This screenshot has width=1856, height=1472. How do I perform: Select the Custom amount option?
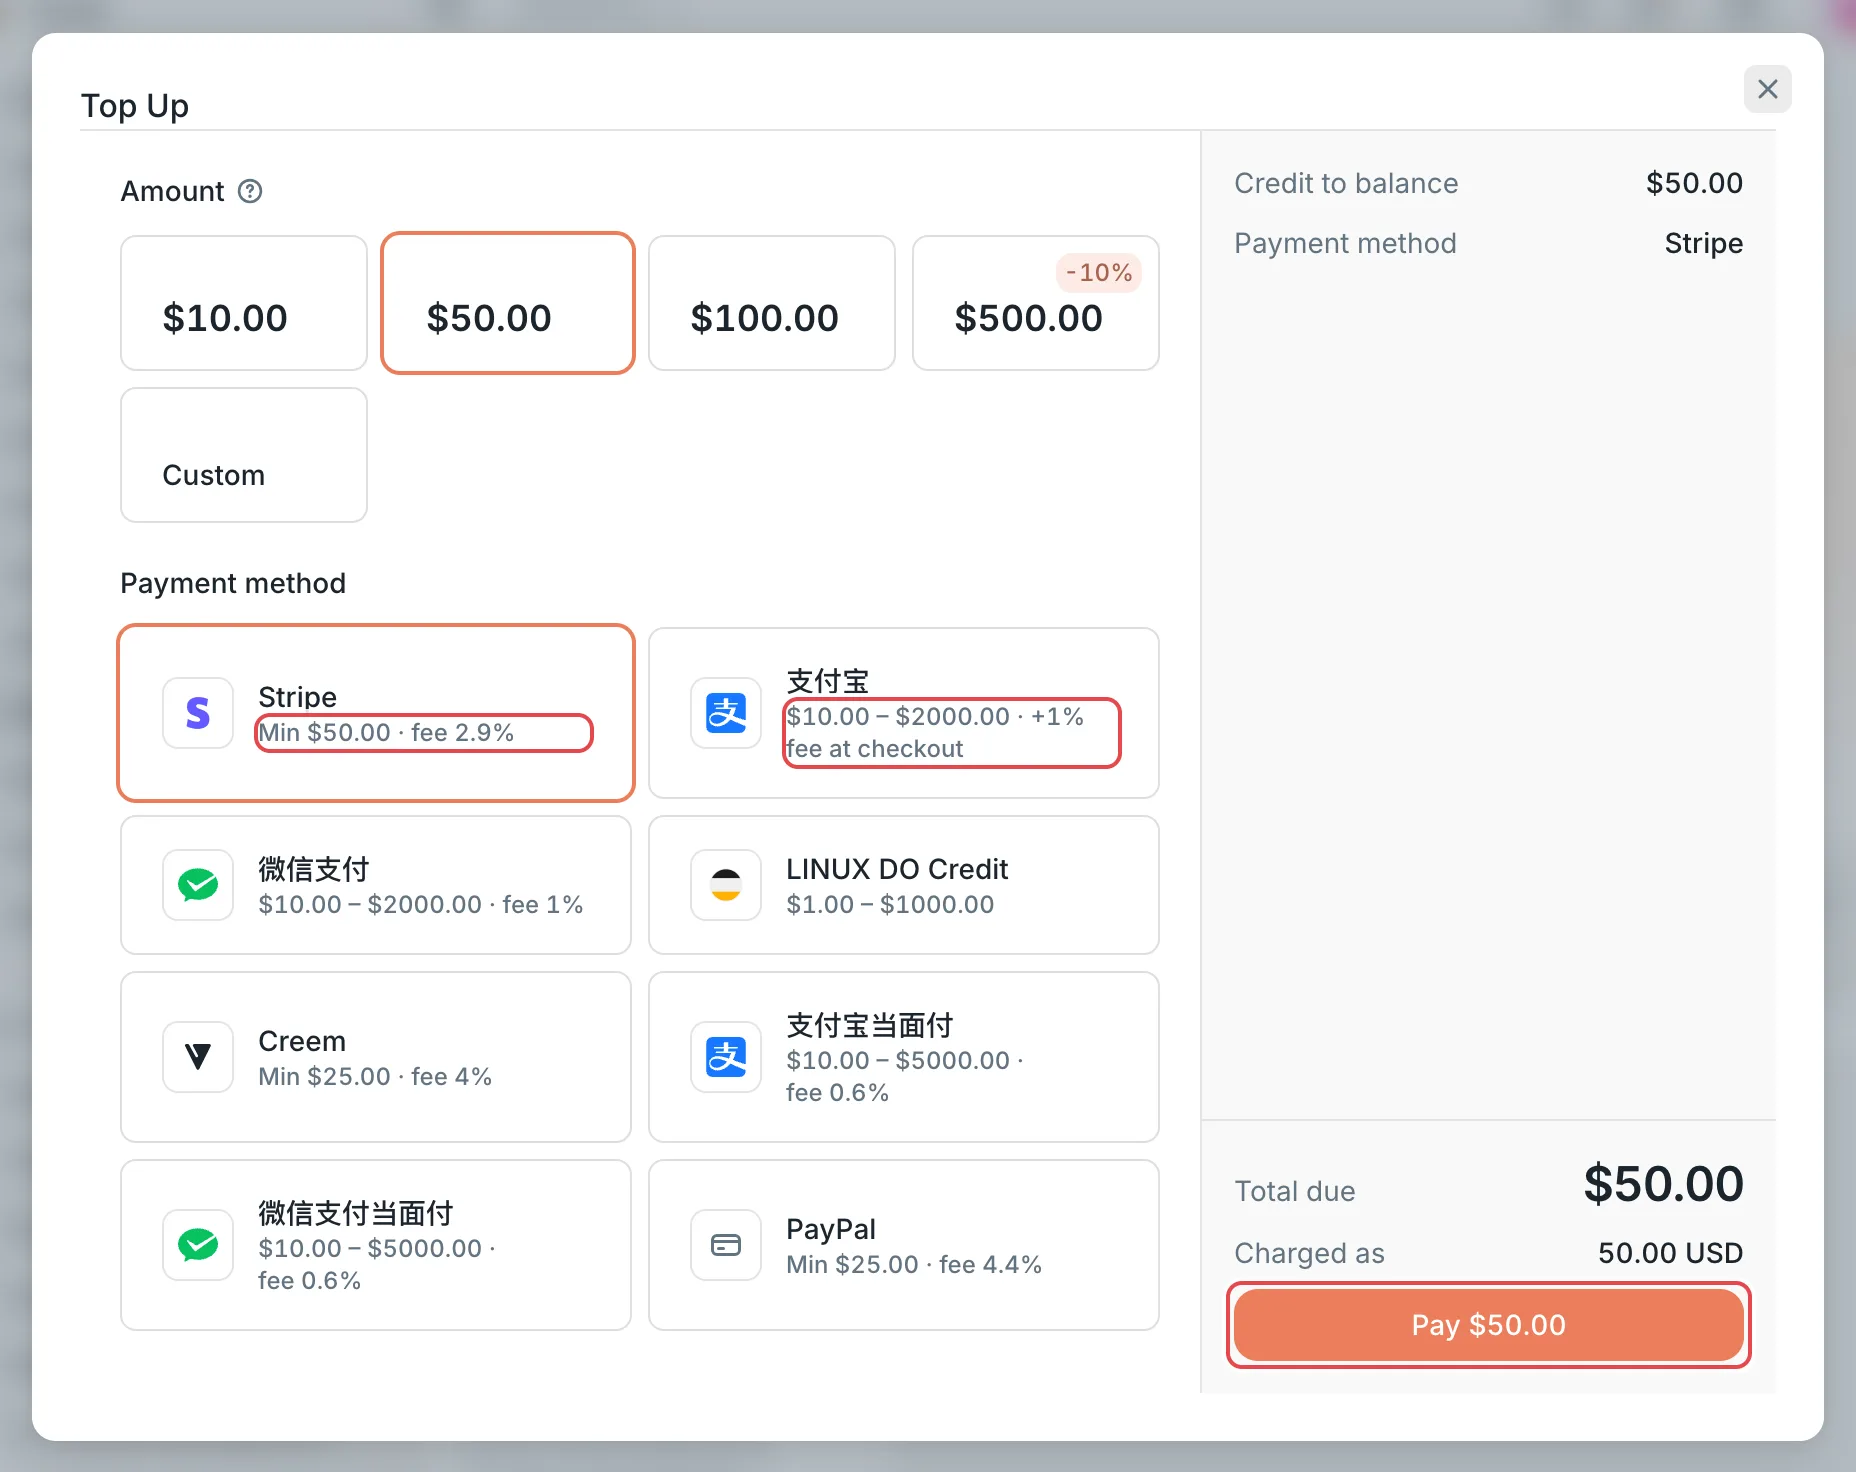click(x=244, y=455)
